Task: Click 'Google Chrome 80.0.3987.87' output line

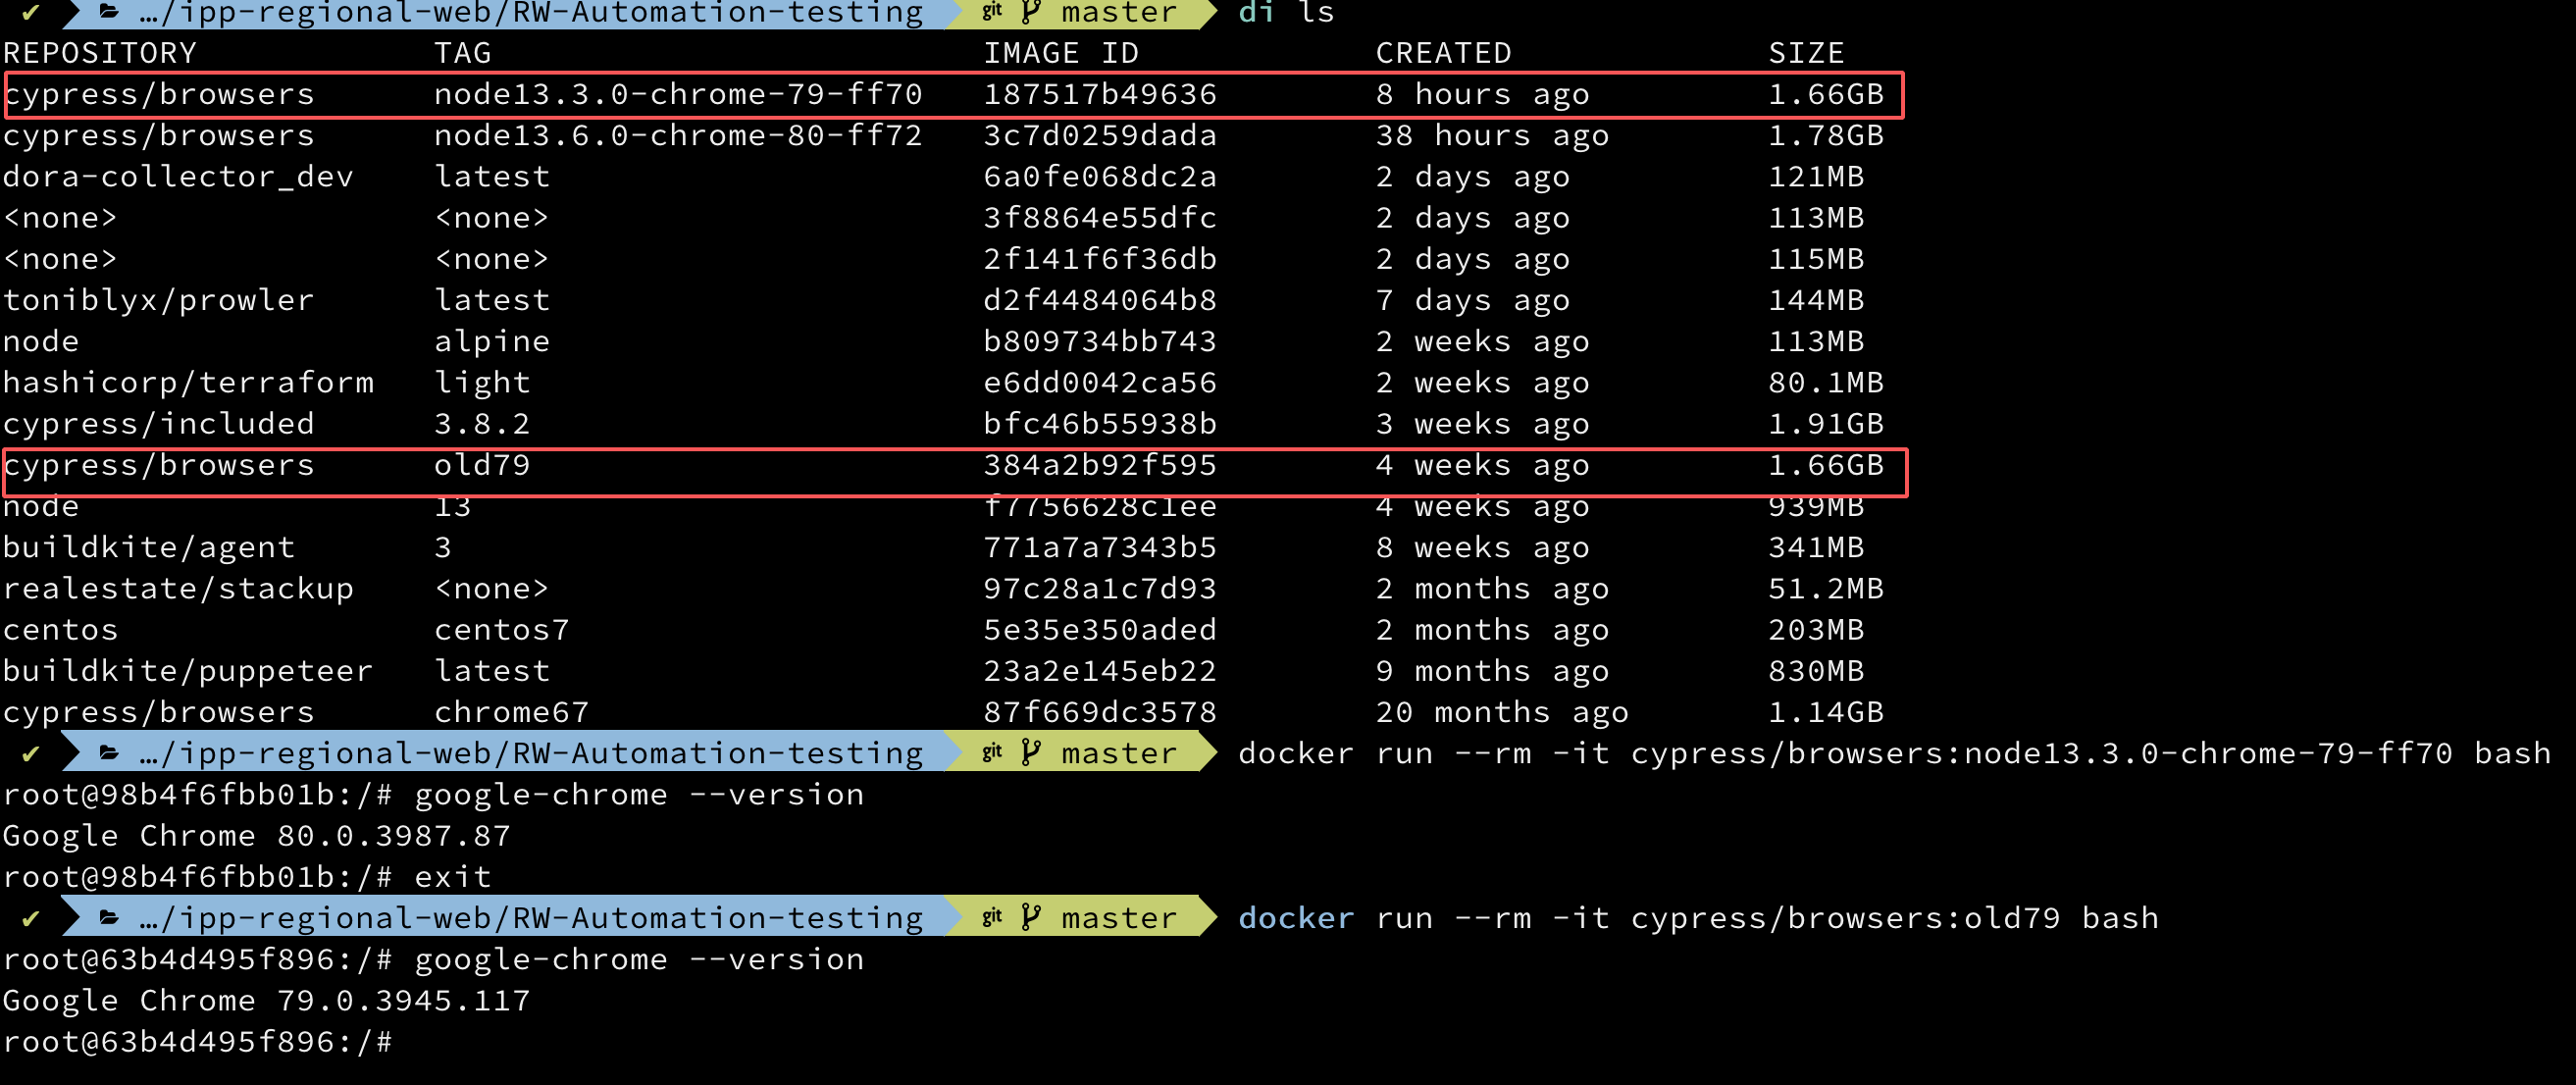Action: [x=257, y=835]
